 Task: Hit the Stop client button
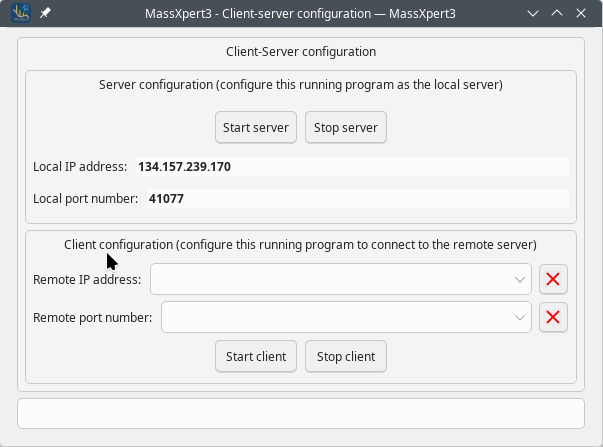[x=346, y=356]
